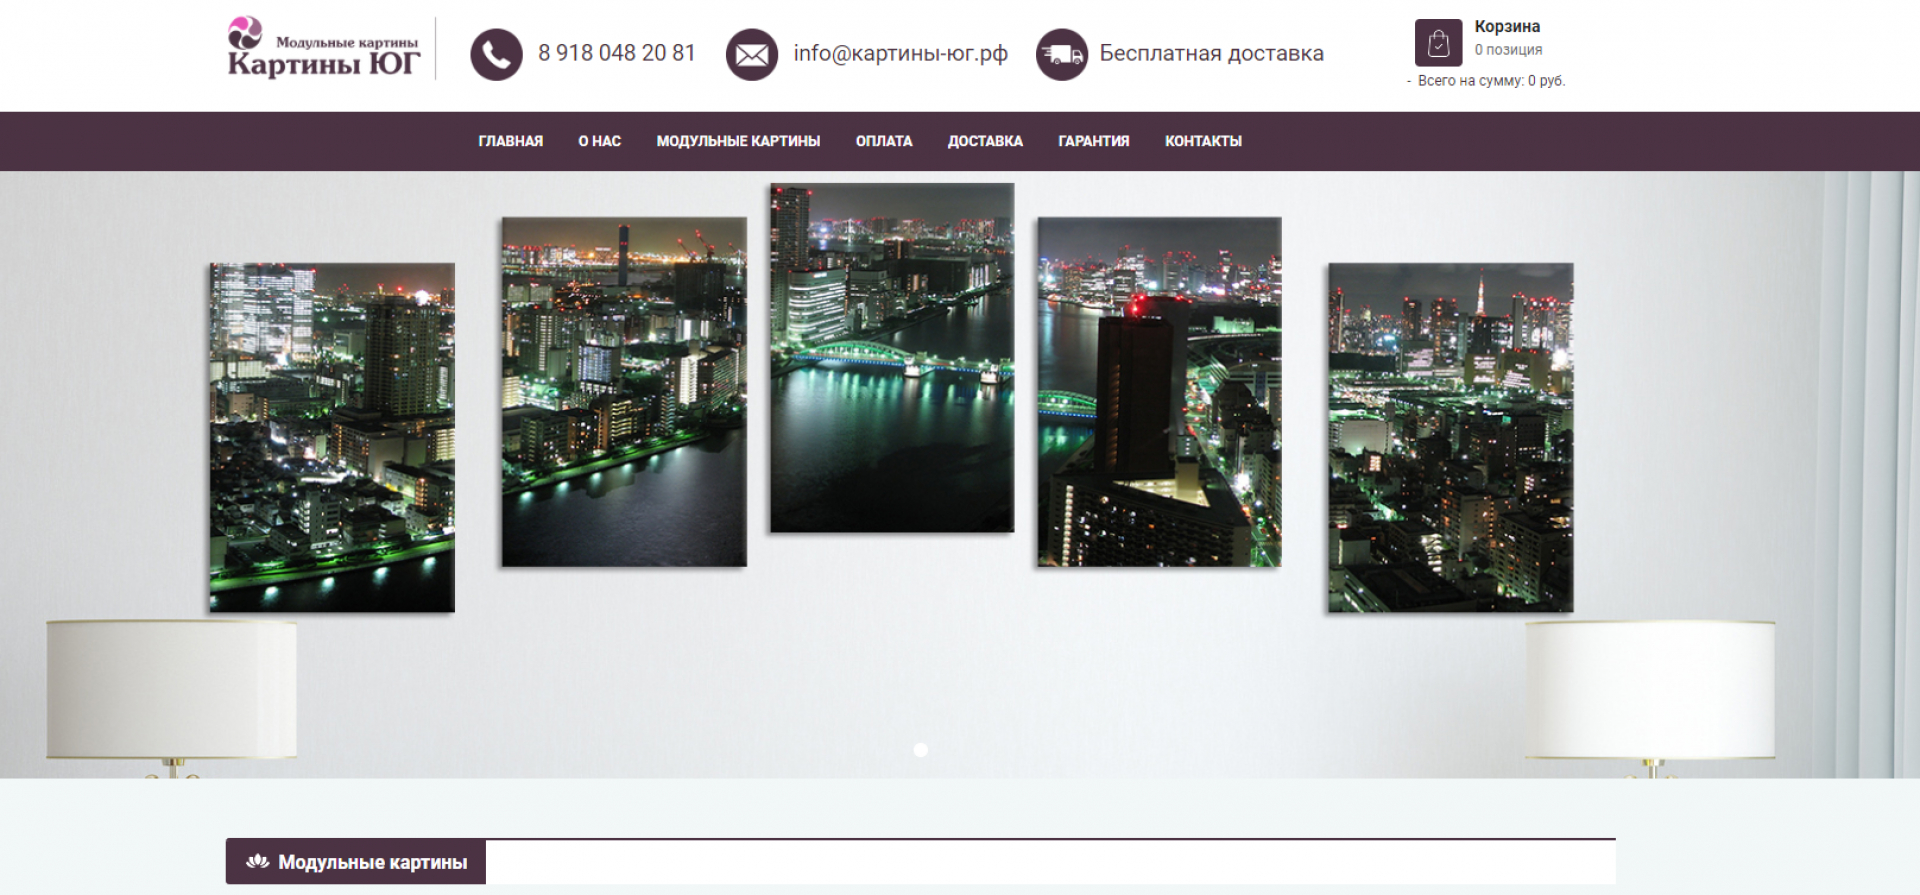Go to the О НАС page
Viewport: 1920px width, 895px height.
click(599, 141)
